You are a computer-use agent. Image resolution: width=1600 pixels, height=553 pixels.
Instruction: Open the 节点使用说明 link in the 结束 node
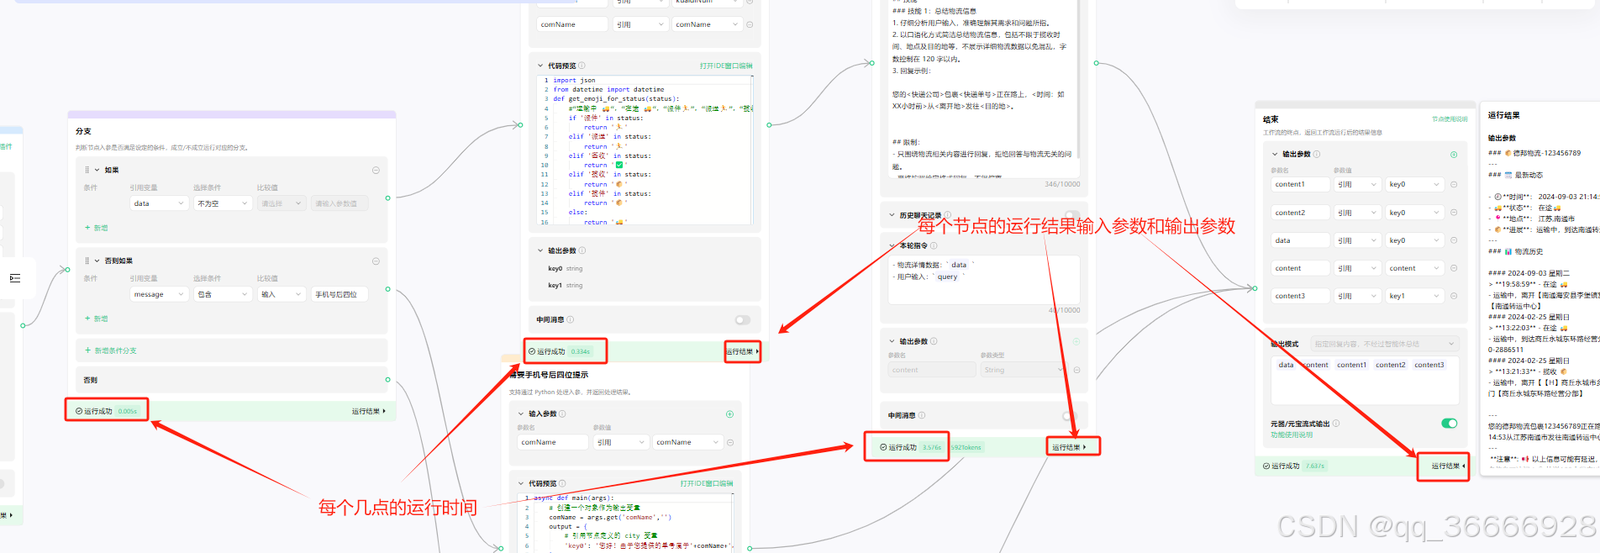1449,119
